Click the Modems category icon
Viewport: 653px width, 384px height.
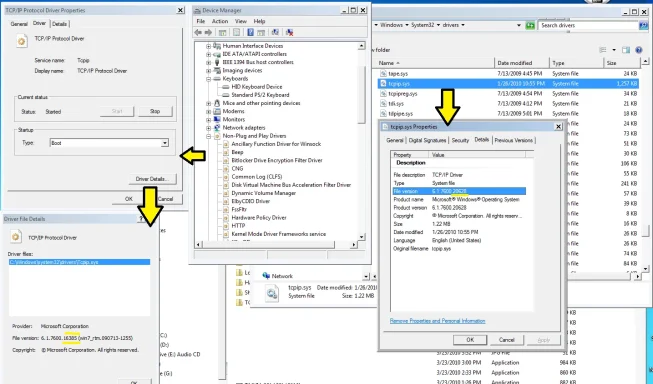click(217, 111)
